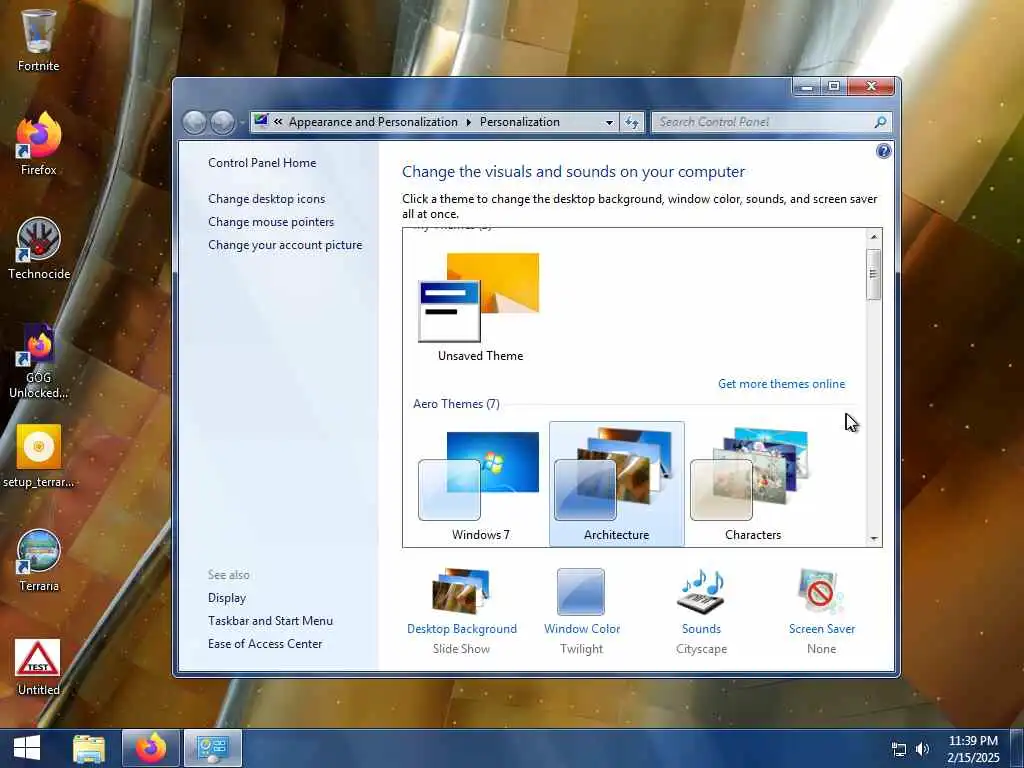Screen dimensions: 1024x768
Task: Maximize the Personalization window
Action: [833, 86]
